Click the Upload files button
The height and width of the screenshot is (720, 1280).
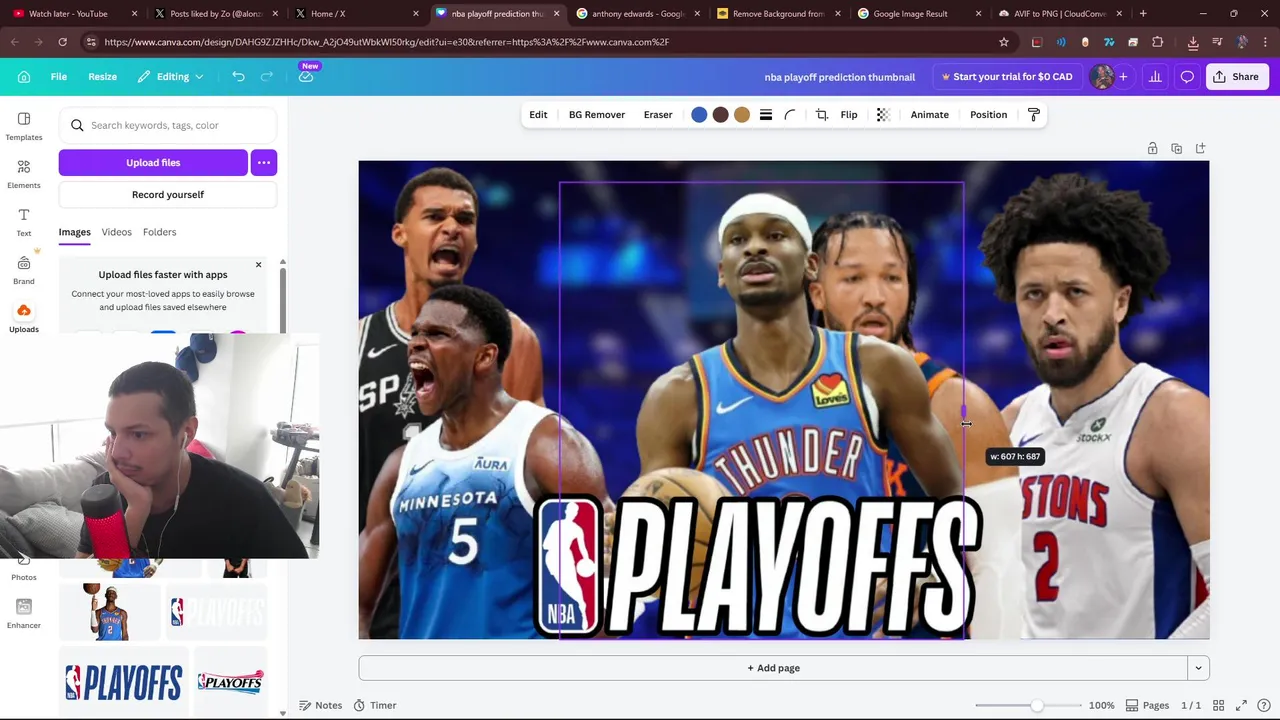153,163
